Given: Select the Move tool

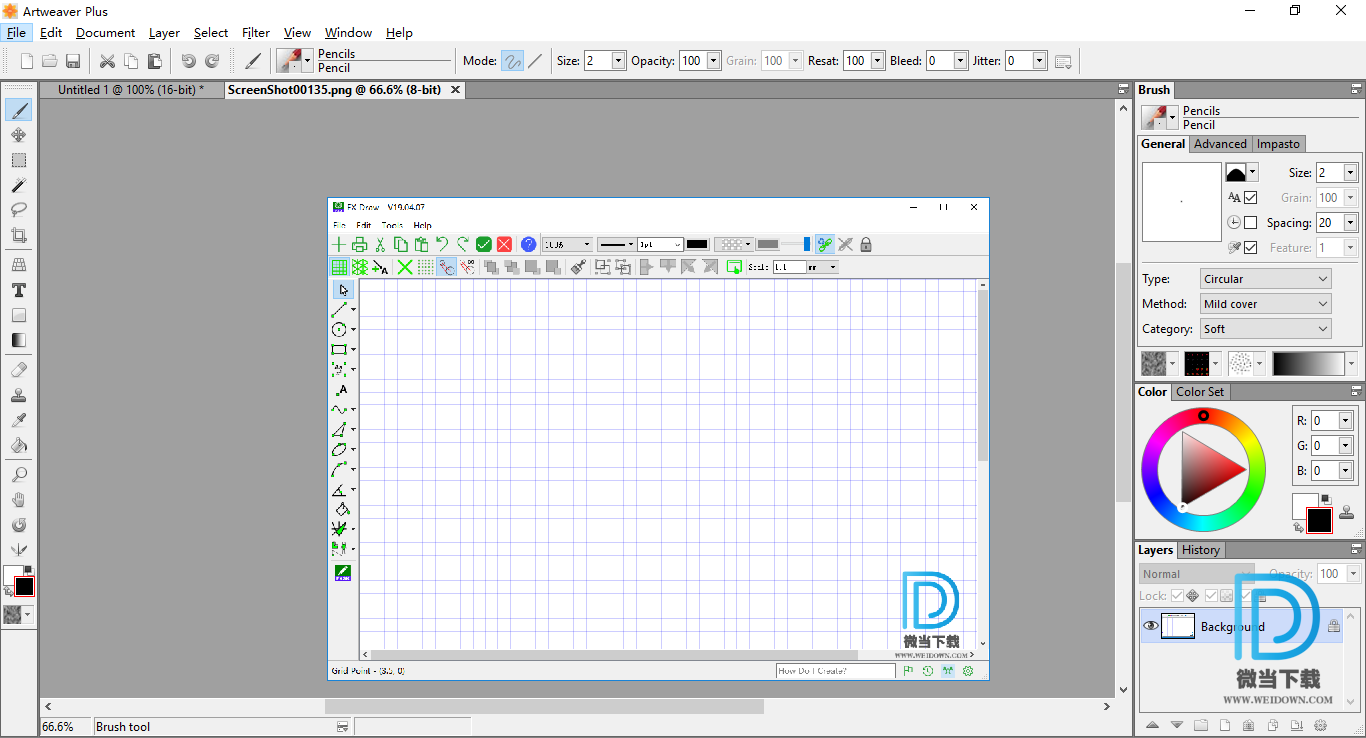Looking at the screenshot, I should pos(18,135).
